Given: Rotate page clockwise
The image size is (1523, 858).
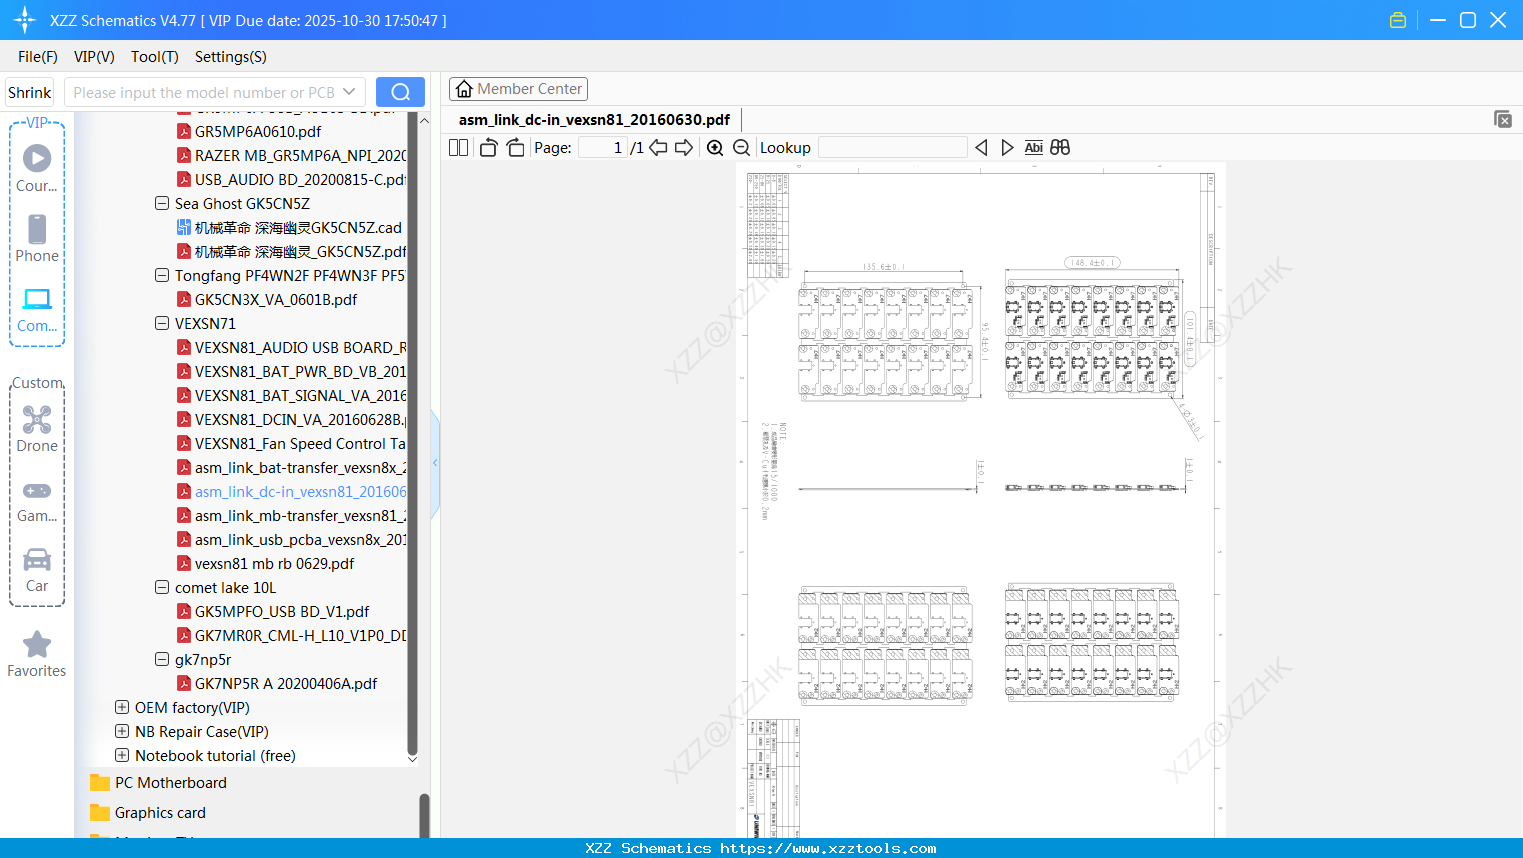Looking at the screenshot, I should pos(515,147).
